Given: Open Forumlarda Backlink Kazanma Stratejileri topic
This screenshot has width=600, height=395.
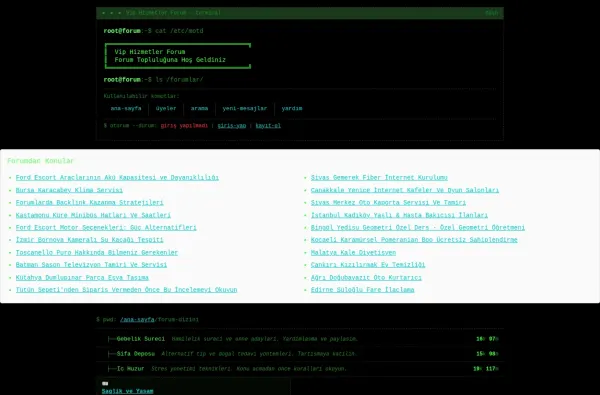Looking at the screenshot, I should point(90,202).
